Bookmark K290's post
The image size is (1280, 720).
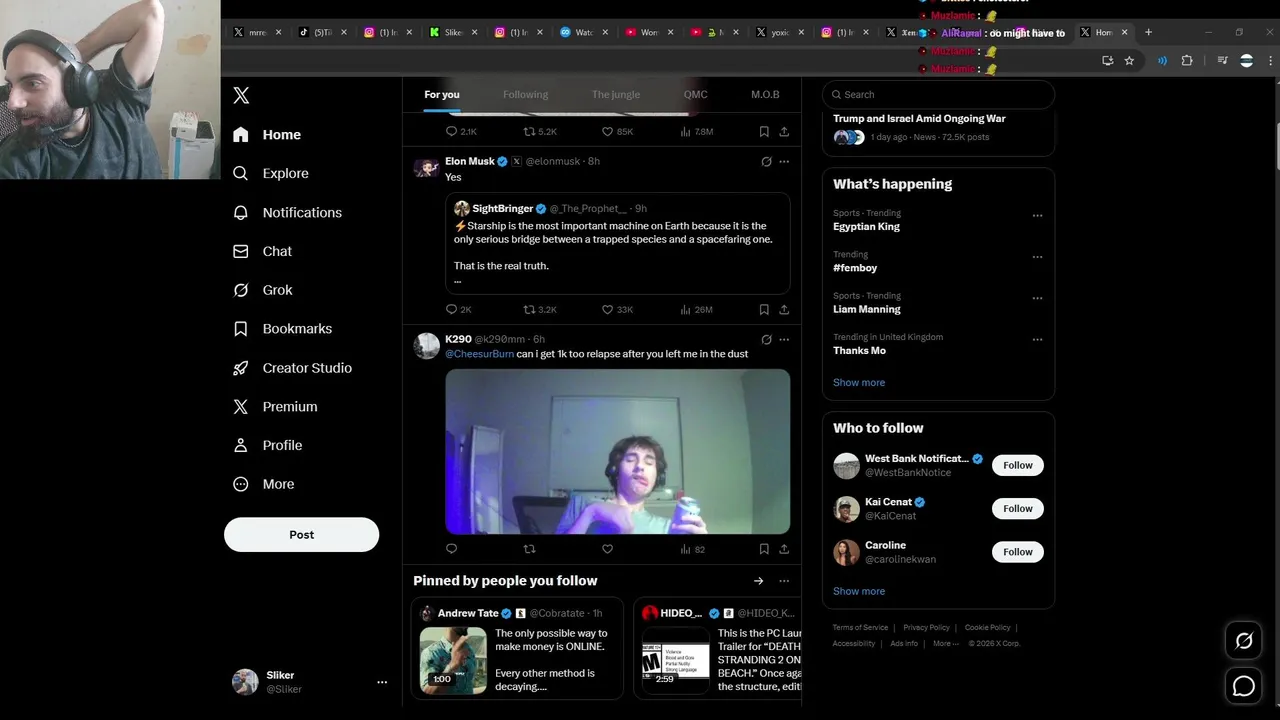tap(764, 549)
